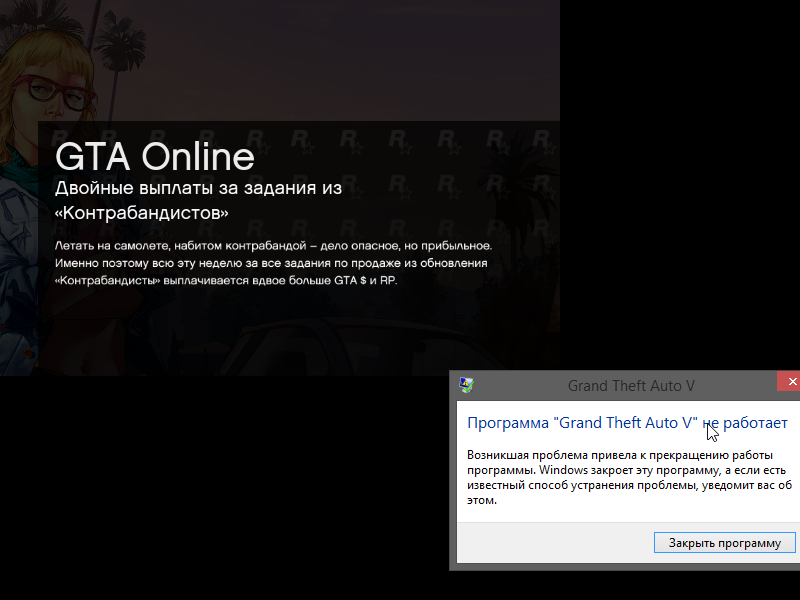Click the "Закрыть программу" button
800x600 pixels.
(724, 543)
